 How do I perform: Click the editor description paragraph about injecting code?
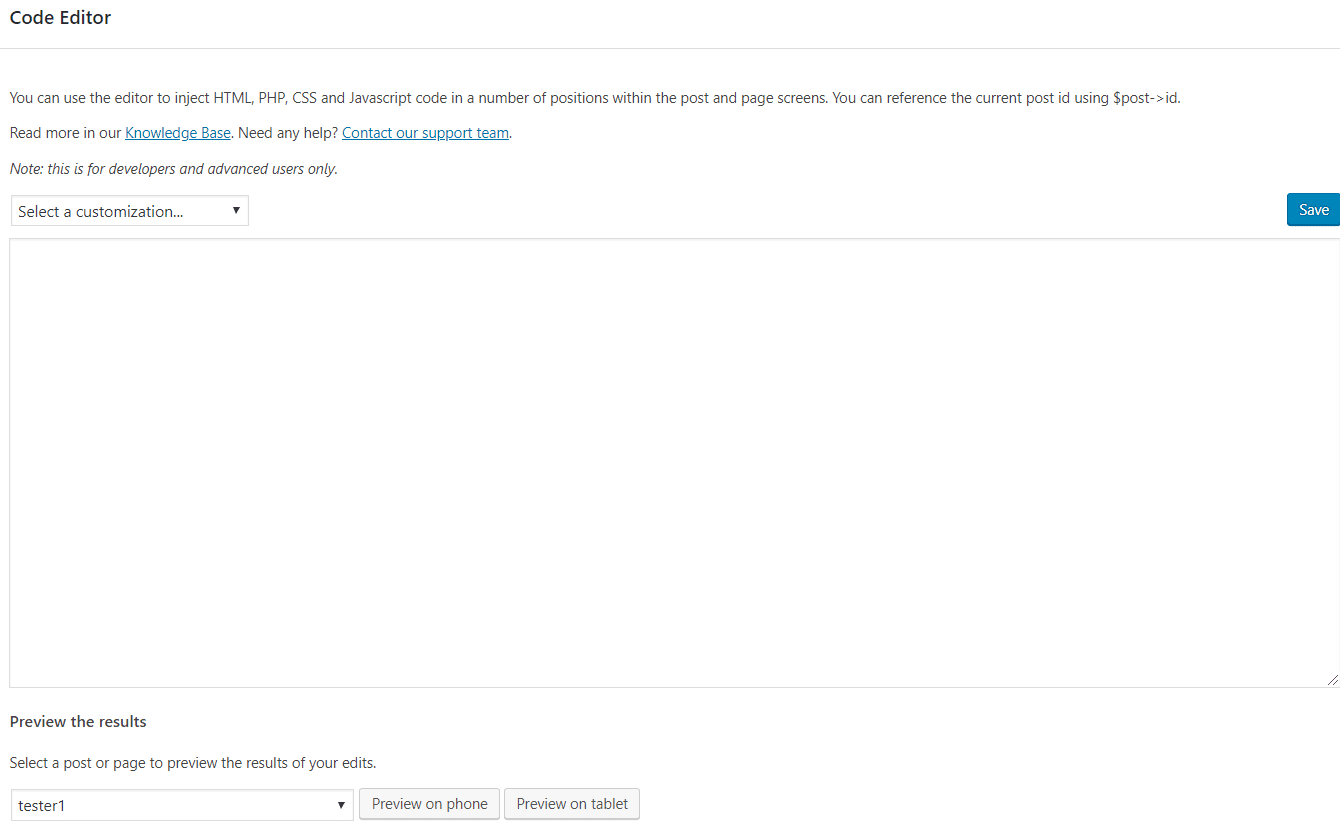500,98
